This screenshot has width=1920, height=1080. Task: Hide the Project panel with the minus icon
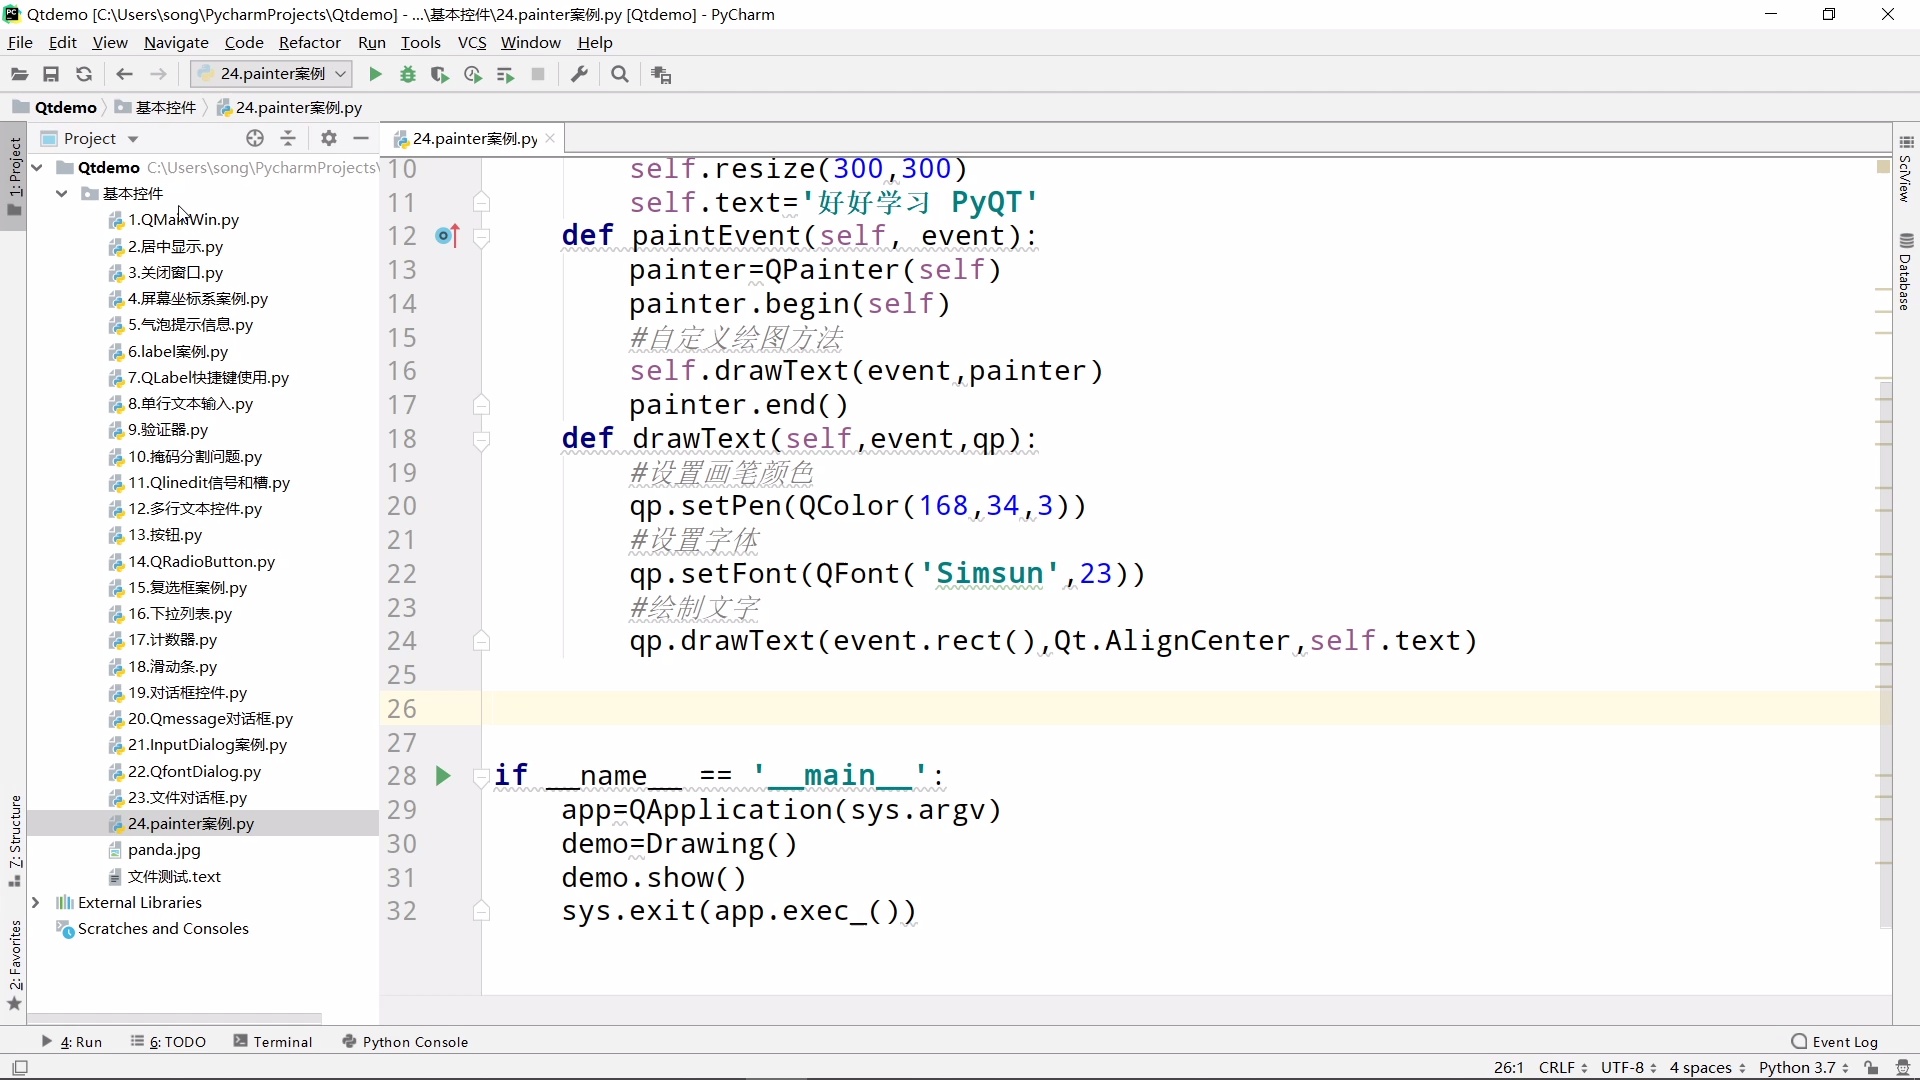361,138
